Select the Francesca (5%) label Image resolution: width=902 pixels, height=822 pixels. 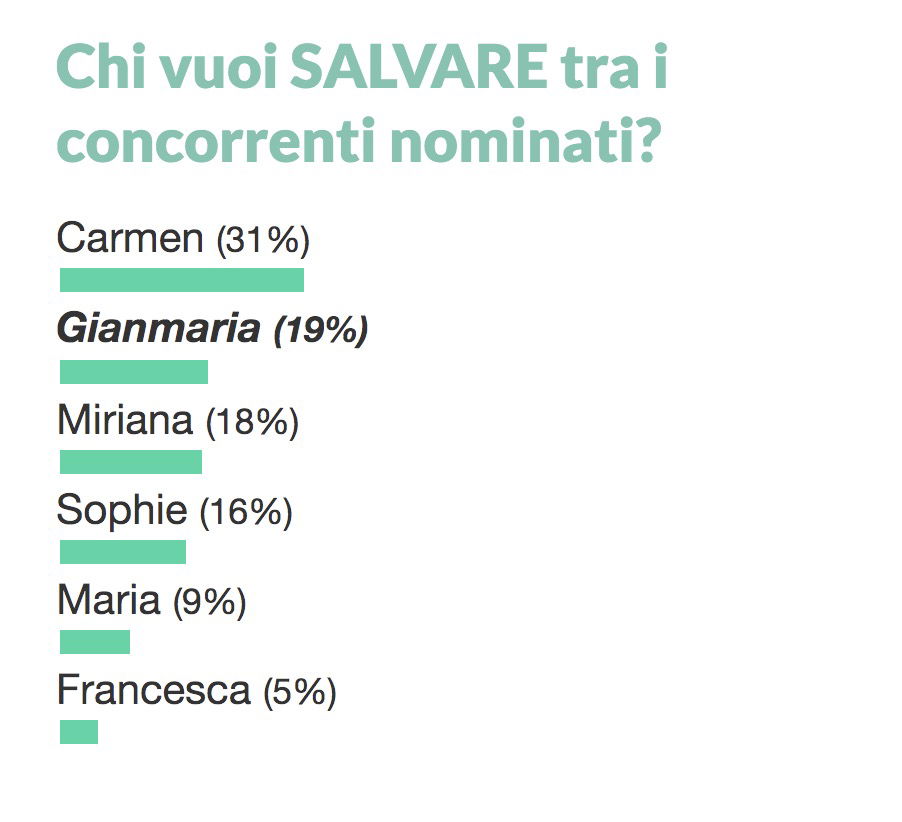pos(196,691)
